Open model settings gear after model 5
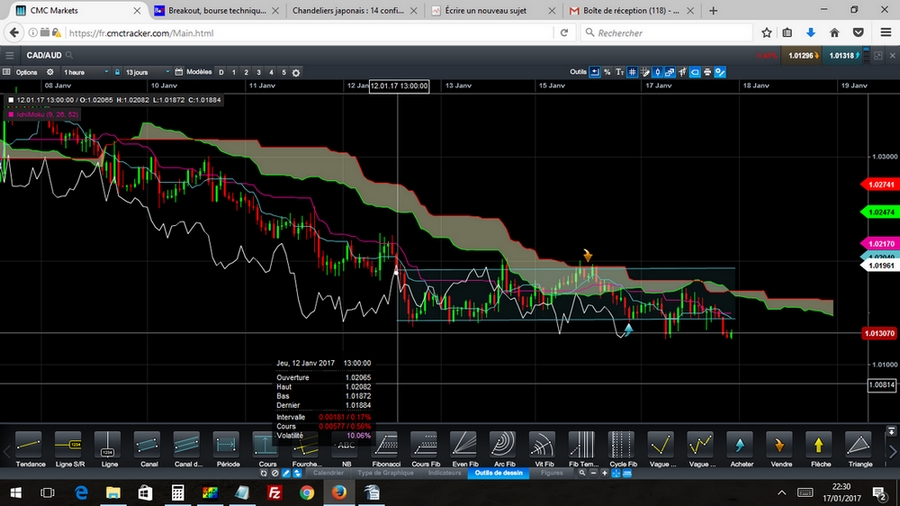The height and width of the screenshot is (506, 900). [296, 73]
